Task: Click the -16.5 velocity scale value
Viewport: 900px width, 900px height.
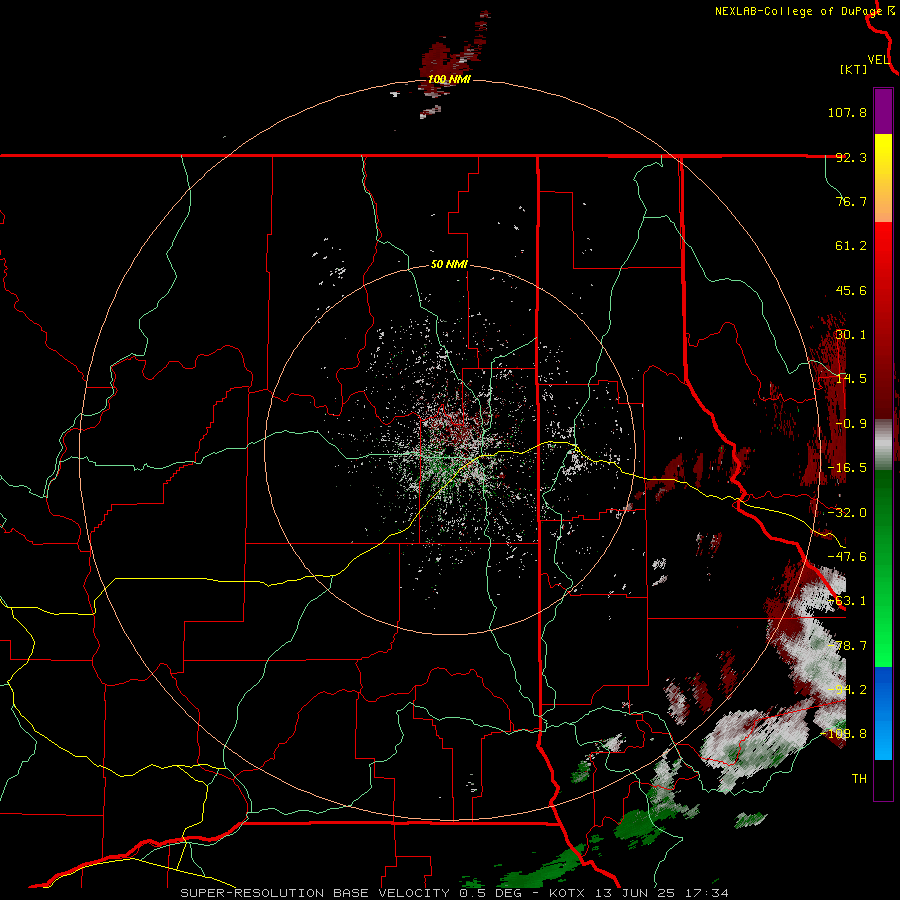Action: [847, 468]
